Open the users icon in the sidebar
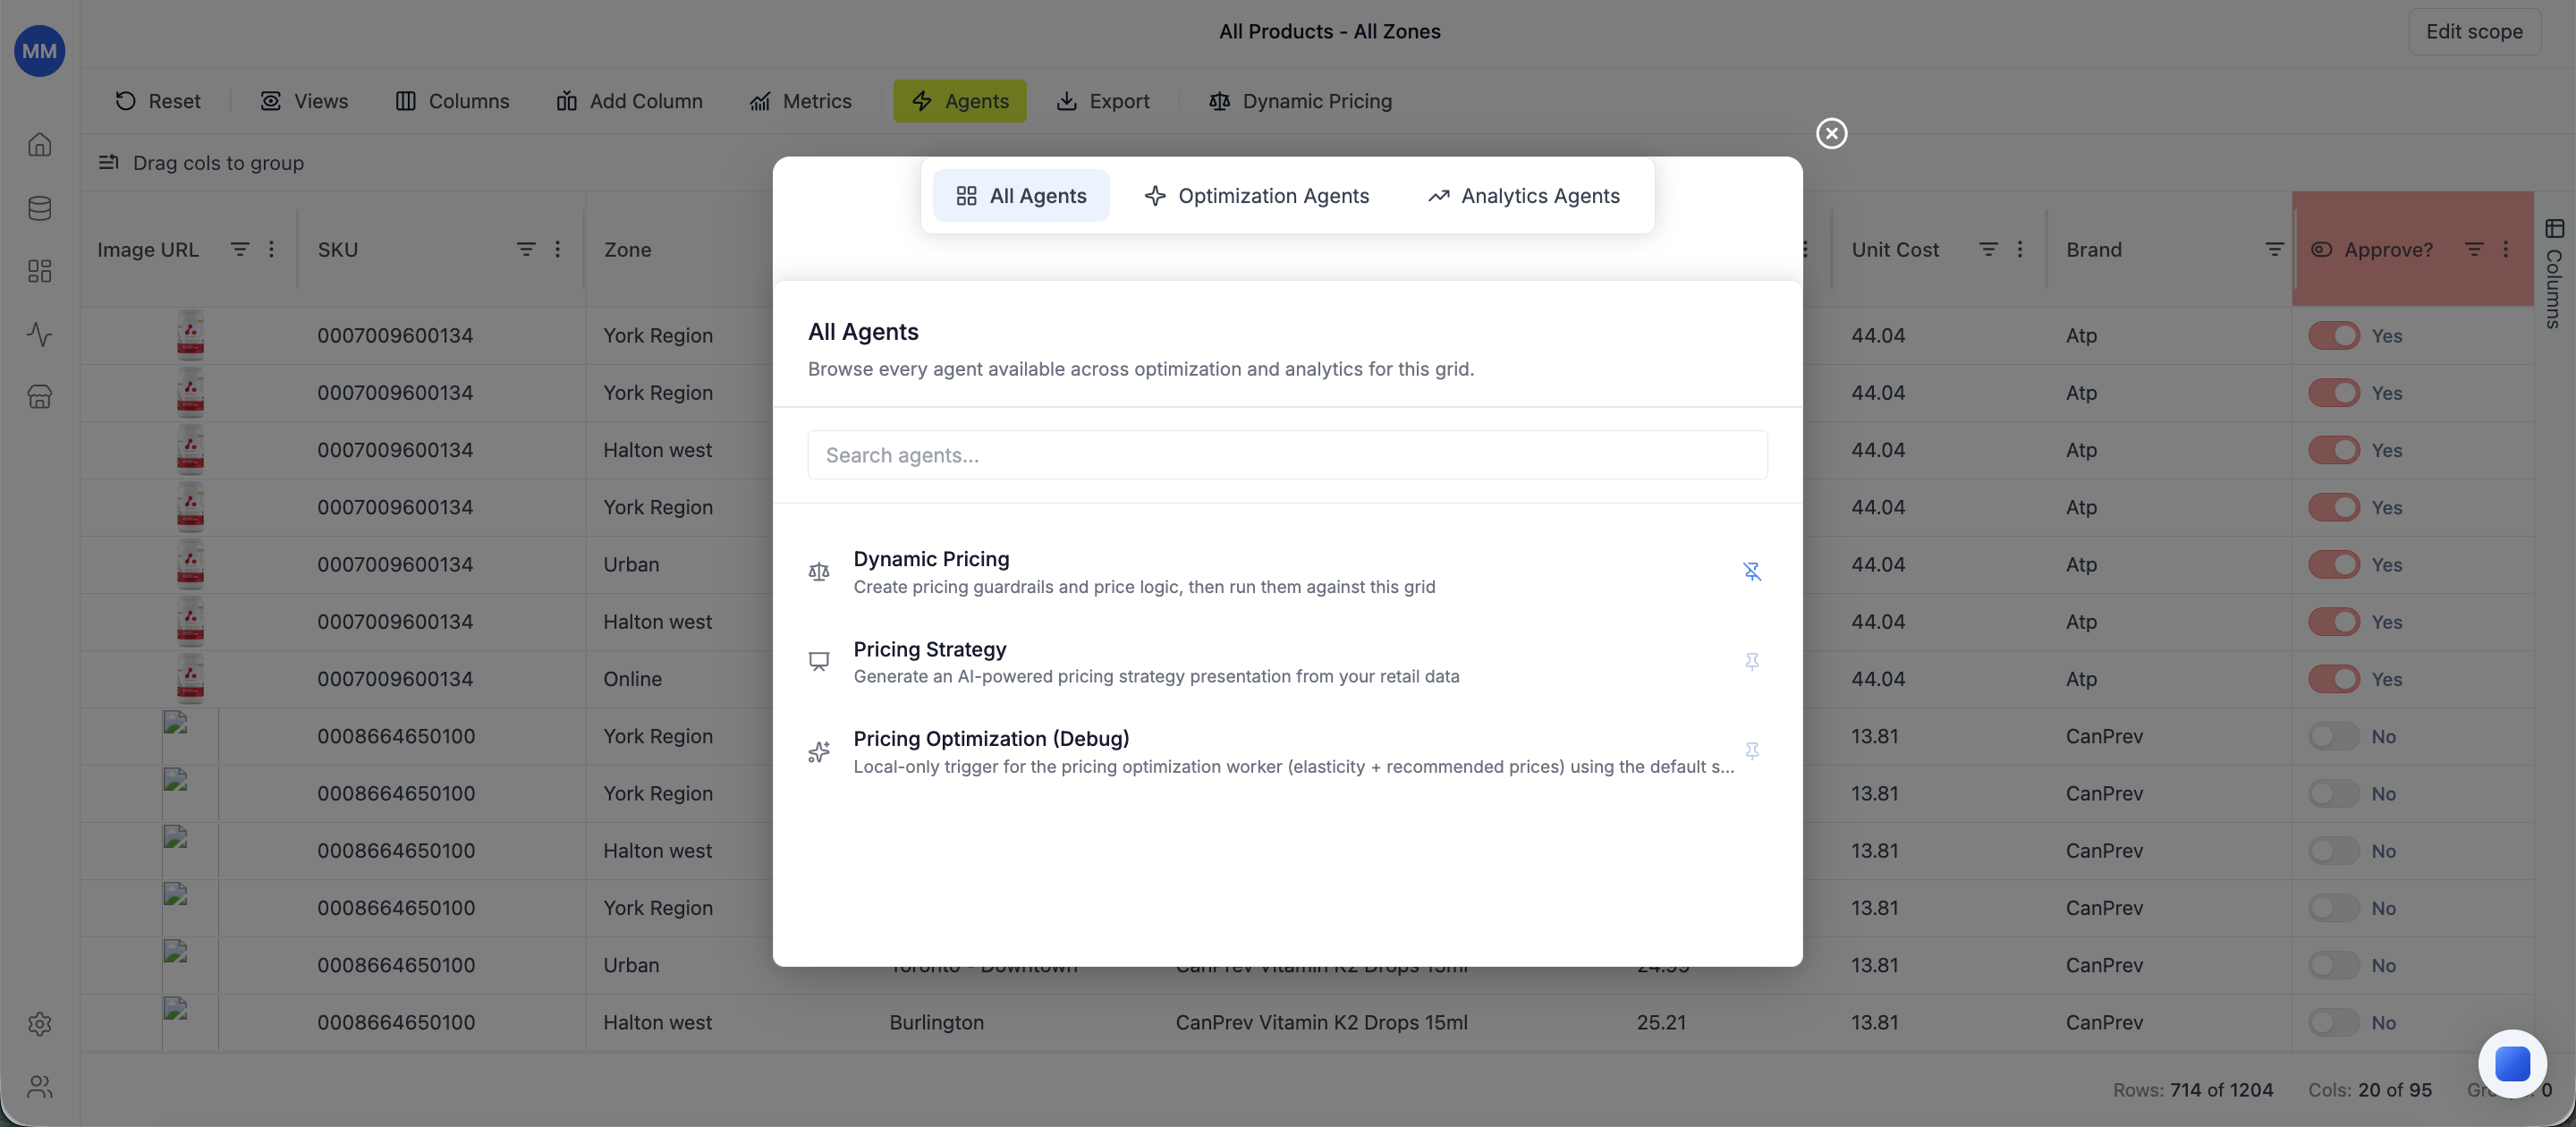This screenshot has height=1127, width=2576. pos(40,1087)
